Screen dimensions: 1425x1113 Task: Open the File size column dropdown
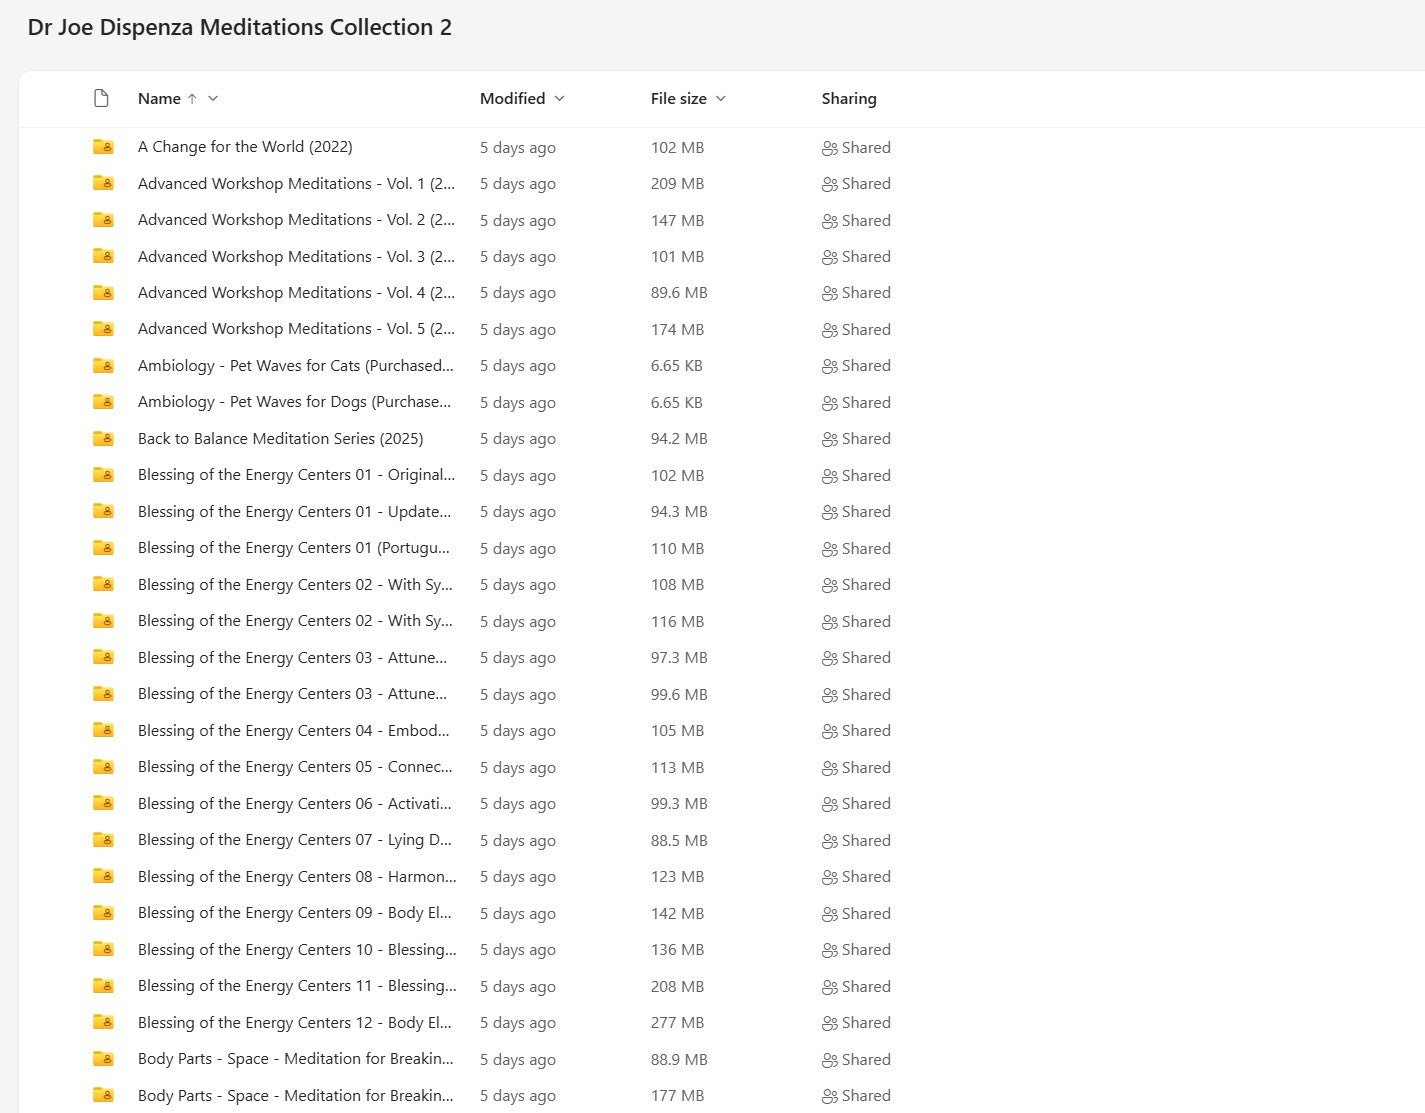721,98
